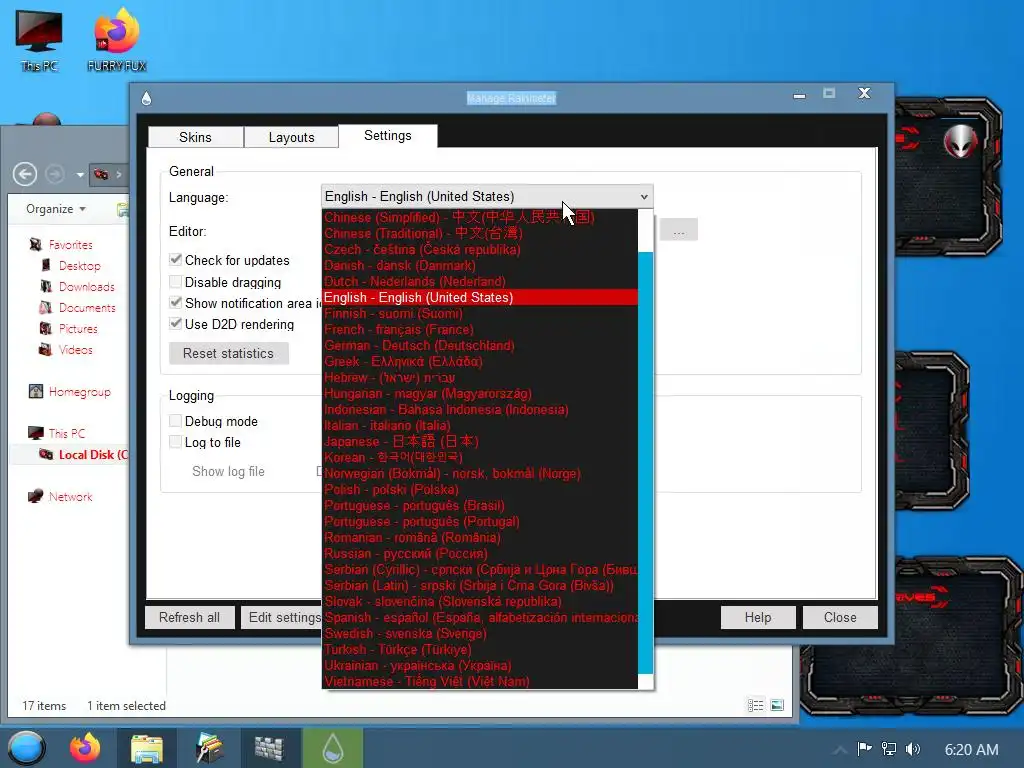This screenshot has height=768, width=1024.
Task: Select the Rainmeter droplet taskbar button
Action: click(x=332, y=748)
